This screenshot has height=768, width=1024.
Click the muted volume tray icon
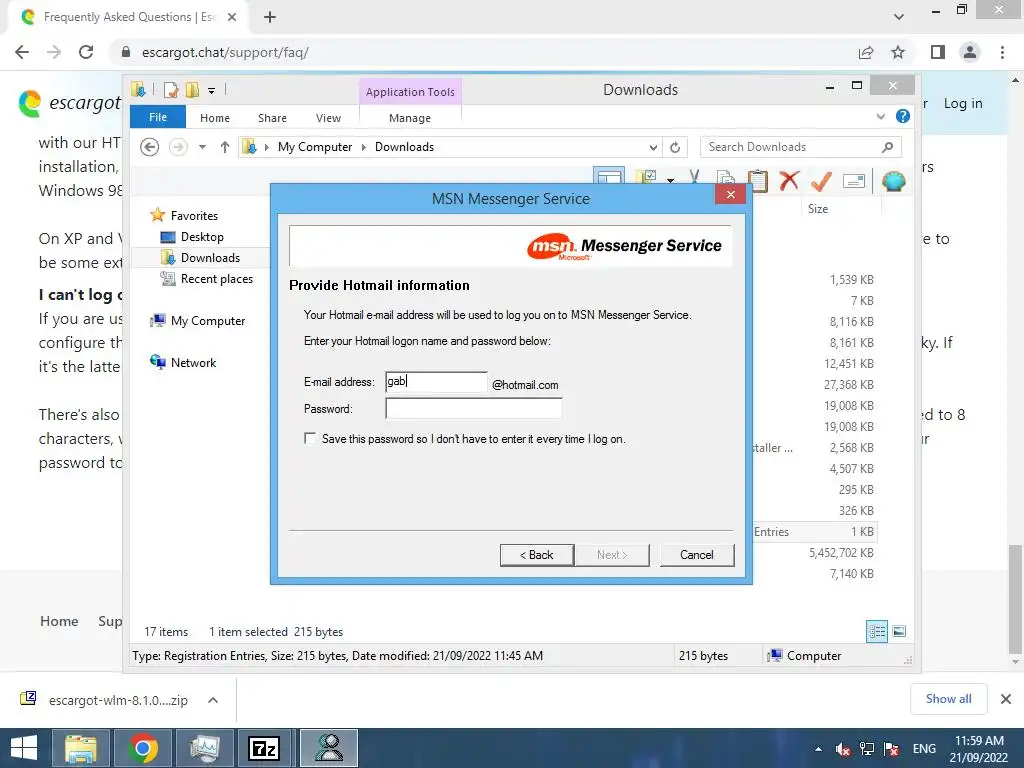point(842,749)
